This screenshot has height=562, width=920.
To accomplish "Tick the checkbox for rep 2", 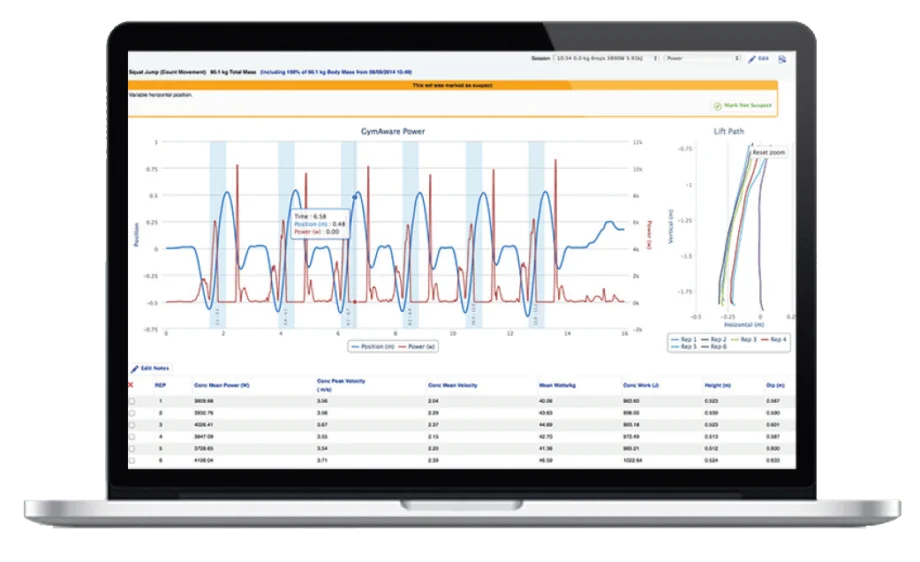I will coord(132,413).
